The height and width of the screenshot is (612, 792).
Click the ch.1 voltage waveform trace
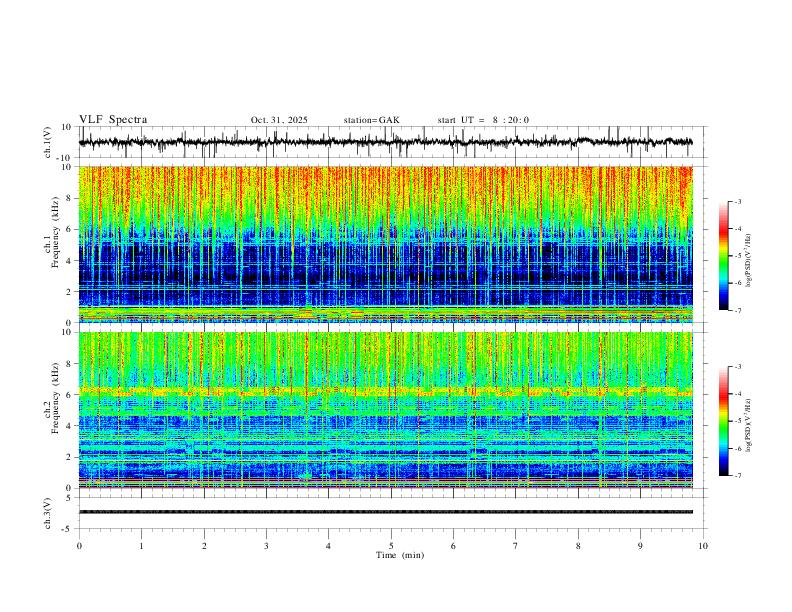tap(385, 142)
